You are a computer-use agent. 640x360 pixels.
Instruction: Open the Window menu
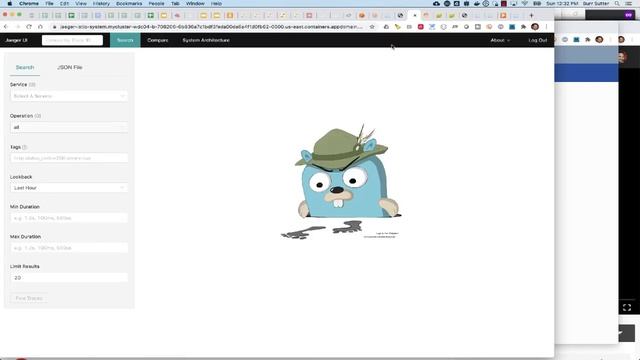click(195, 3)
